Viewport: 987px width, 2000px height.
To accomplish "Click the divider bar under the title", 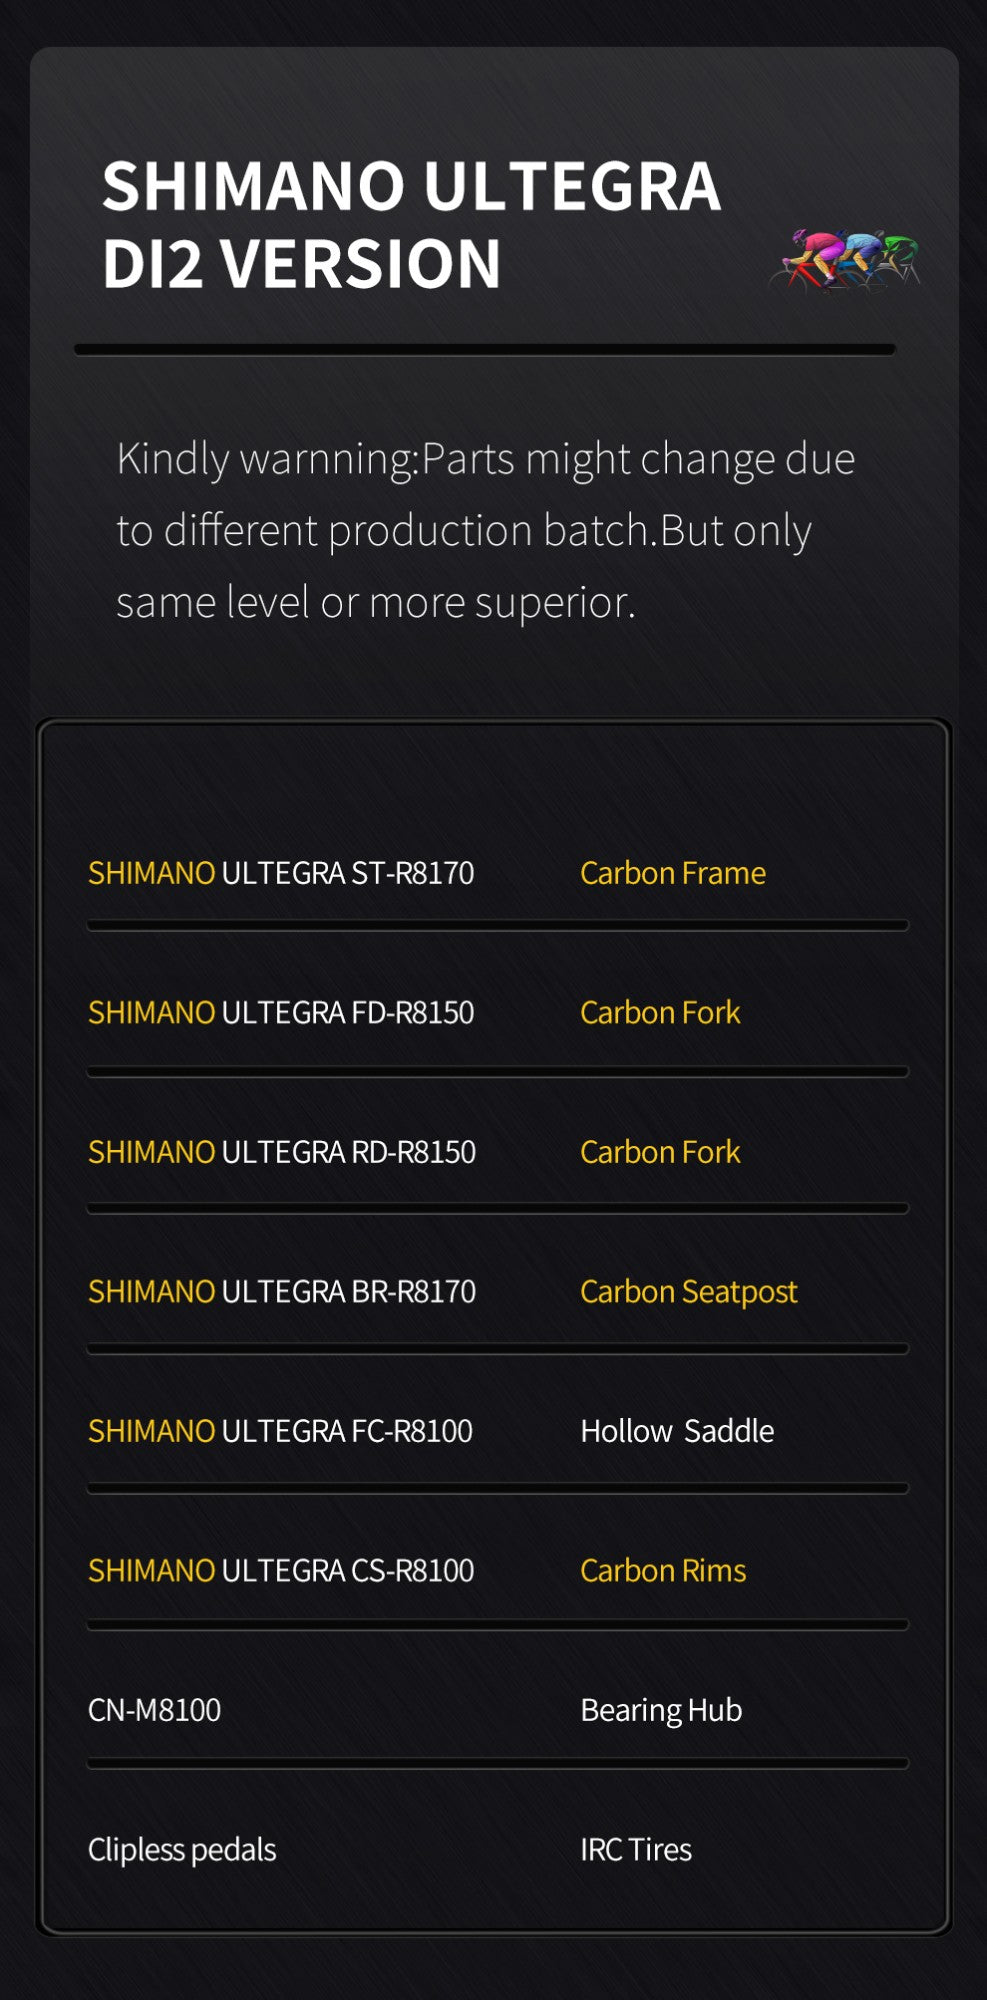I will click(485, 350).
